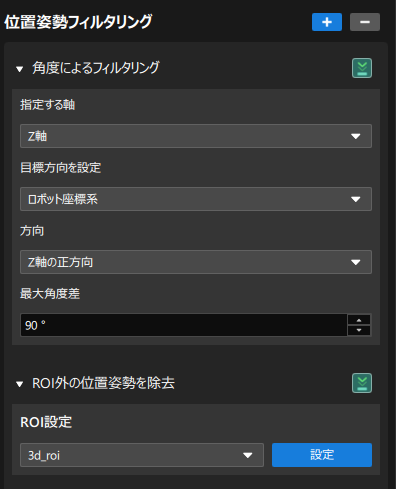Select the 角度によるフィルタリング header text
The height and width of the screenshot is (489, 396).
tap(96, 68)
